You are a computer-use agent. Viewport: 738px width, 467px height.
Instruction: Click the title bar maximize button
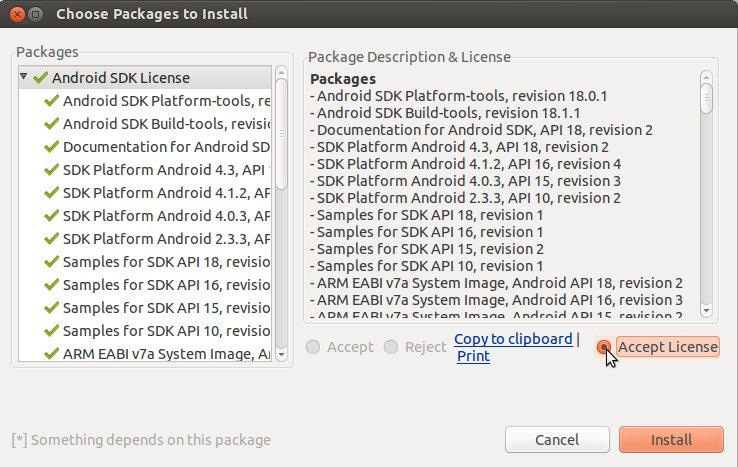point(36,14)
